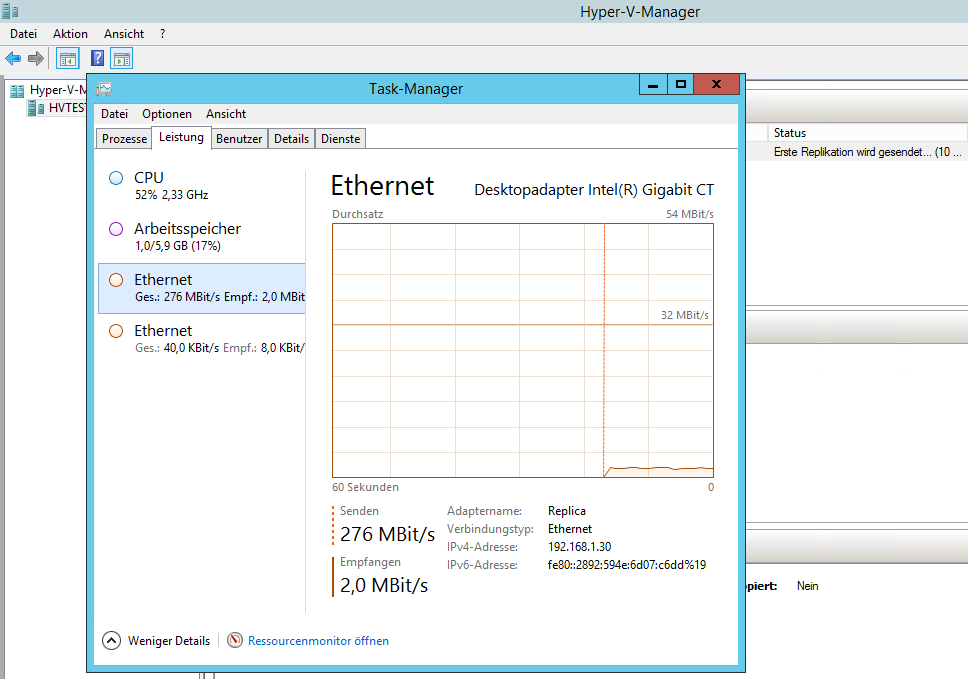Switch to the Benutzer tab

pos(239,139)
